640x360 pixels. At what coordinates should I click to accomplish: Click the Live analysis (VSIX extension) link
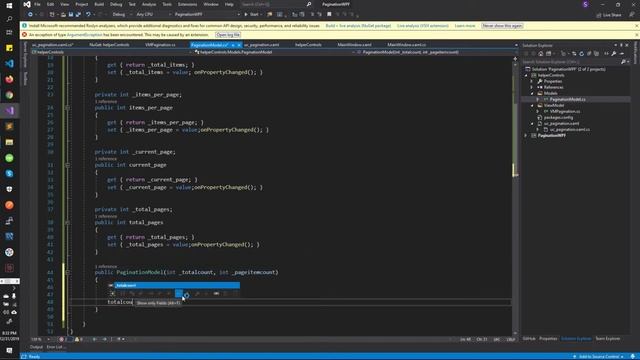pos(422,26)
